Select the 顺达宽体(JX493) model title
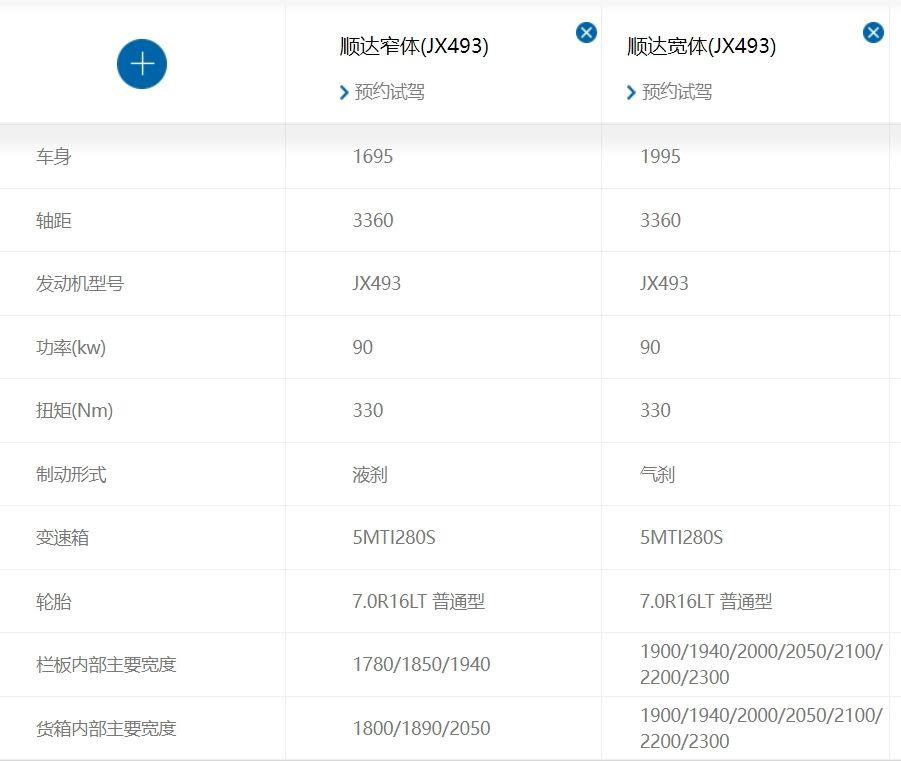The image size is (901, 761). click(x=701, y=46)
